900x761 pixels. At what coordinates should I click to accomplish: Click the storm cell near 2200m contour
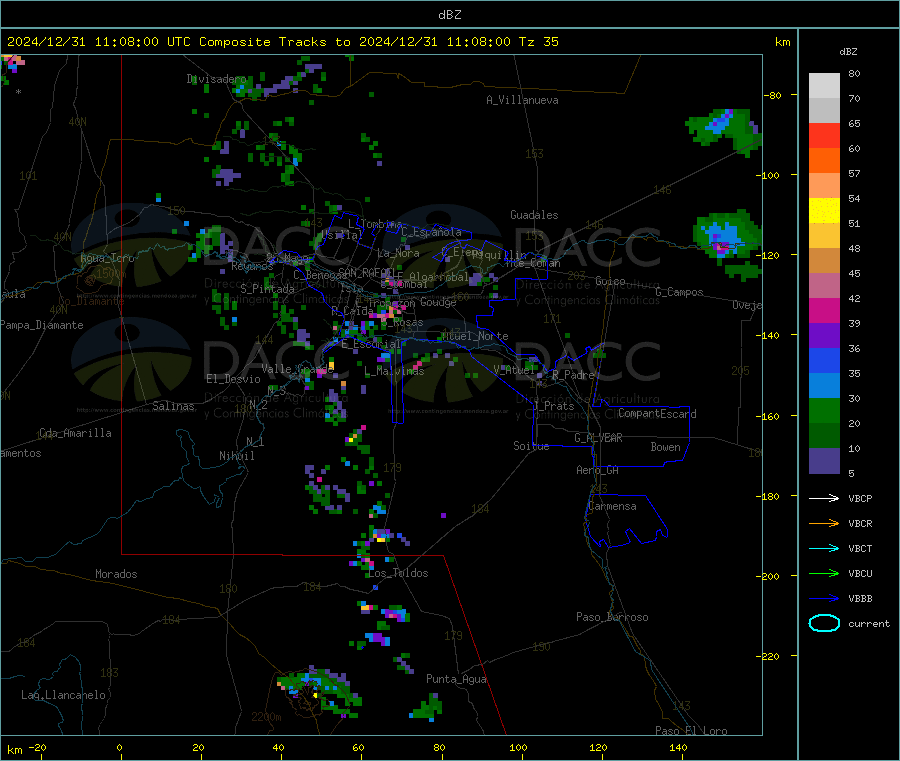pyautogui.click(x=319, y=692)
